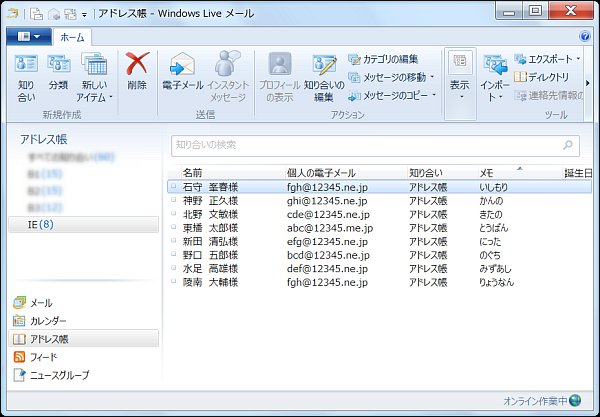Viewport: 600px width, 417px height.
Task: Select the contact 東播 太郎様
Action: [210, 228]
